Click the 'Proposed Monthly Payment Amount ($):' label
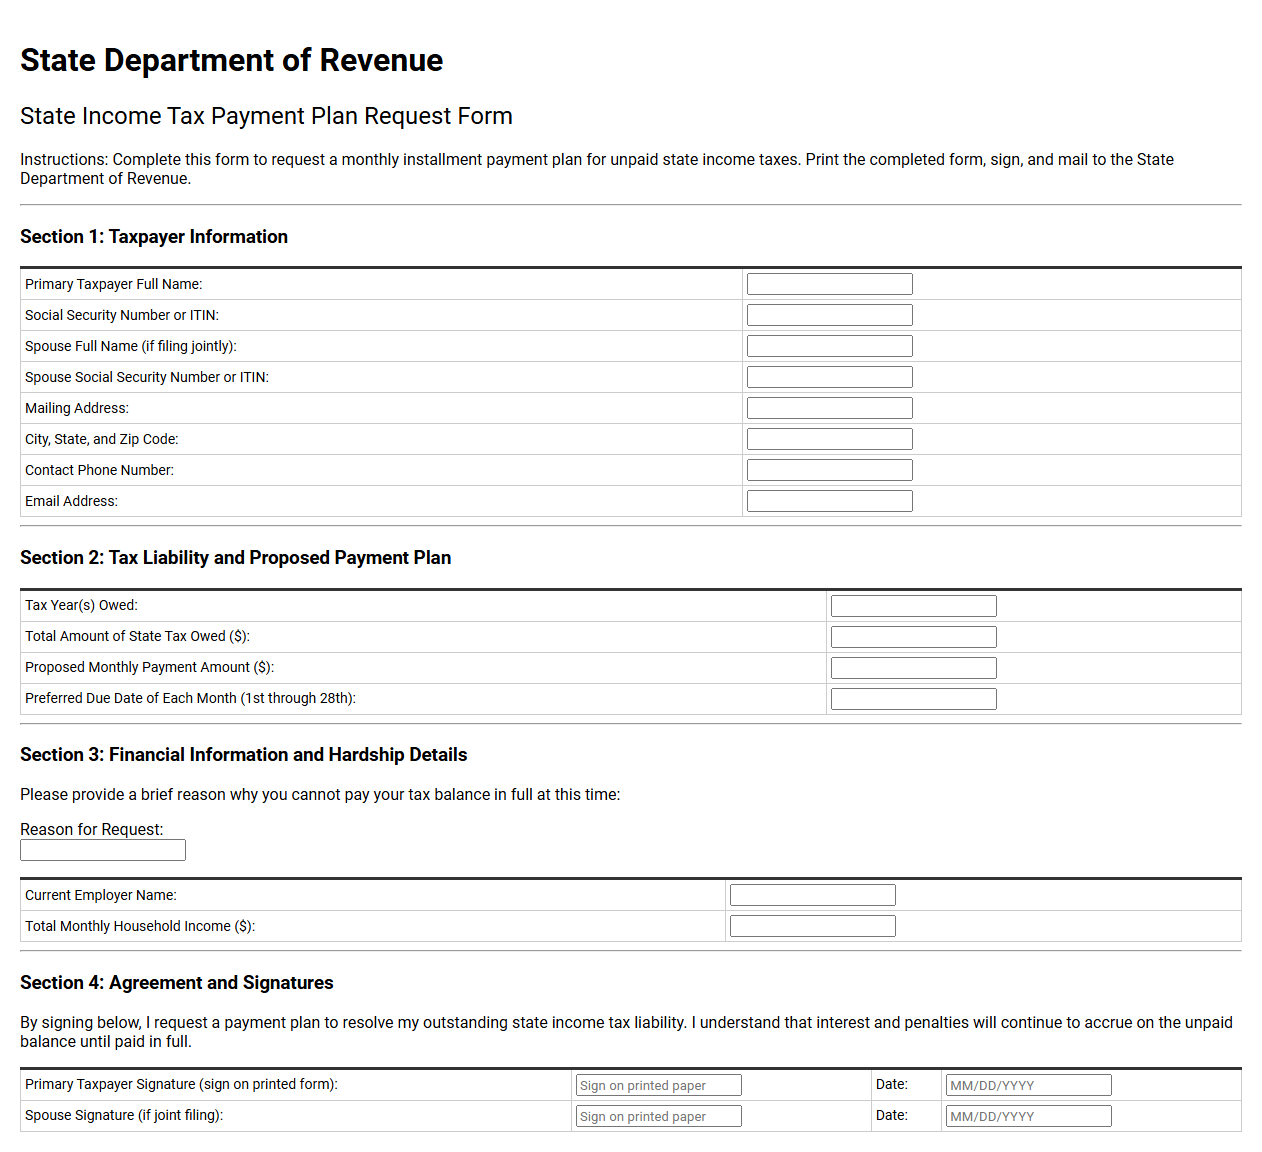 (150, 667)
